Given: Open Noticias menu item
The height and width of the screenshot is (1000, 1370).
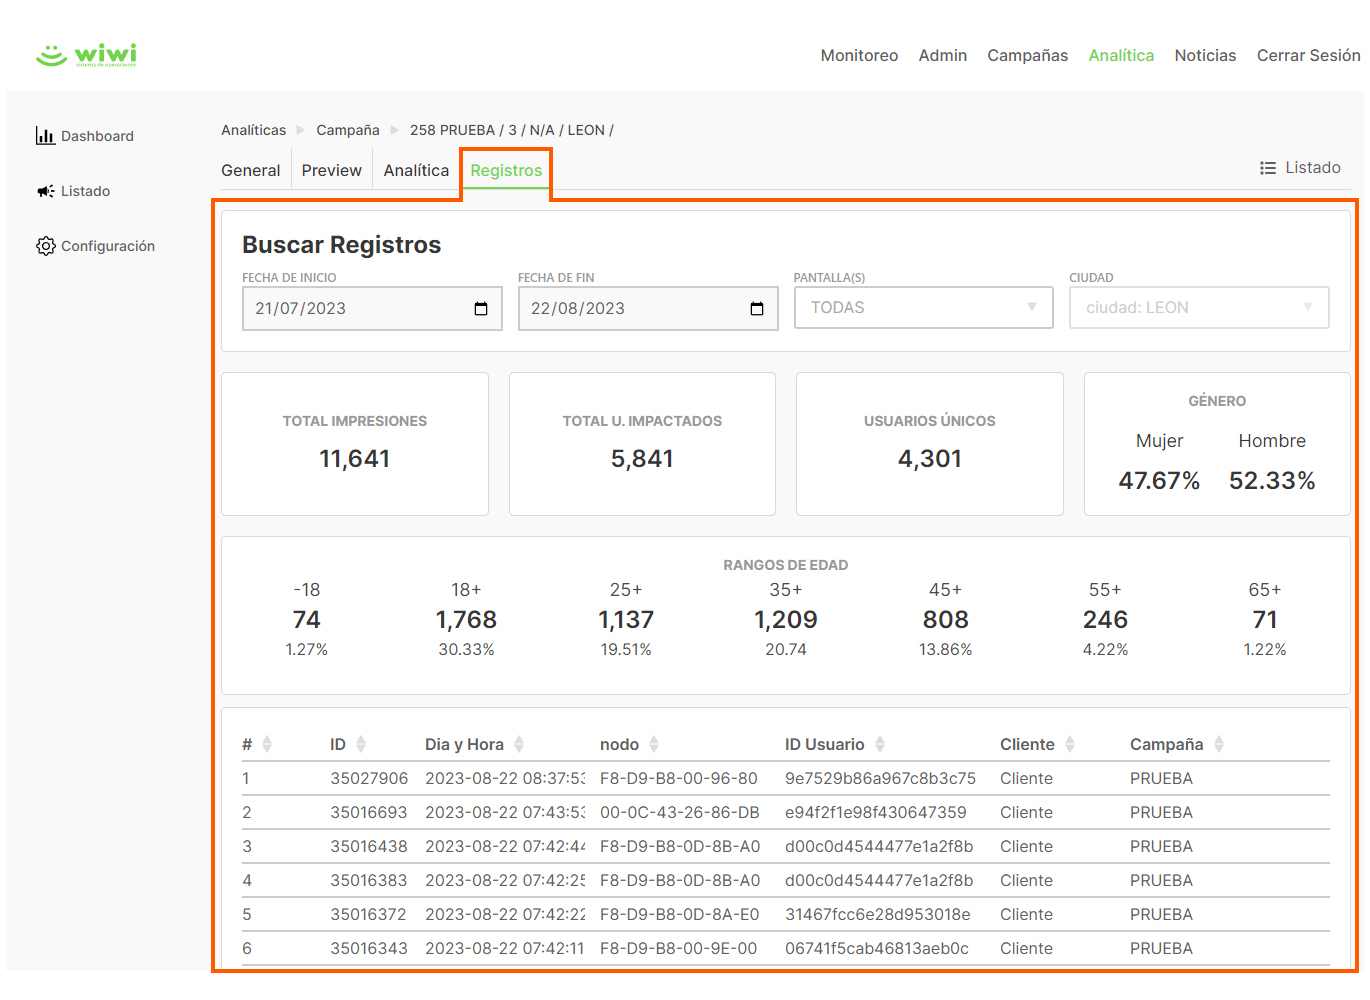Looking at the screenshot, I should (1205, 56).
